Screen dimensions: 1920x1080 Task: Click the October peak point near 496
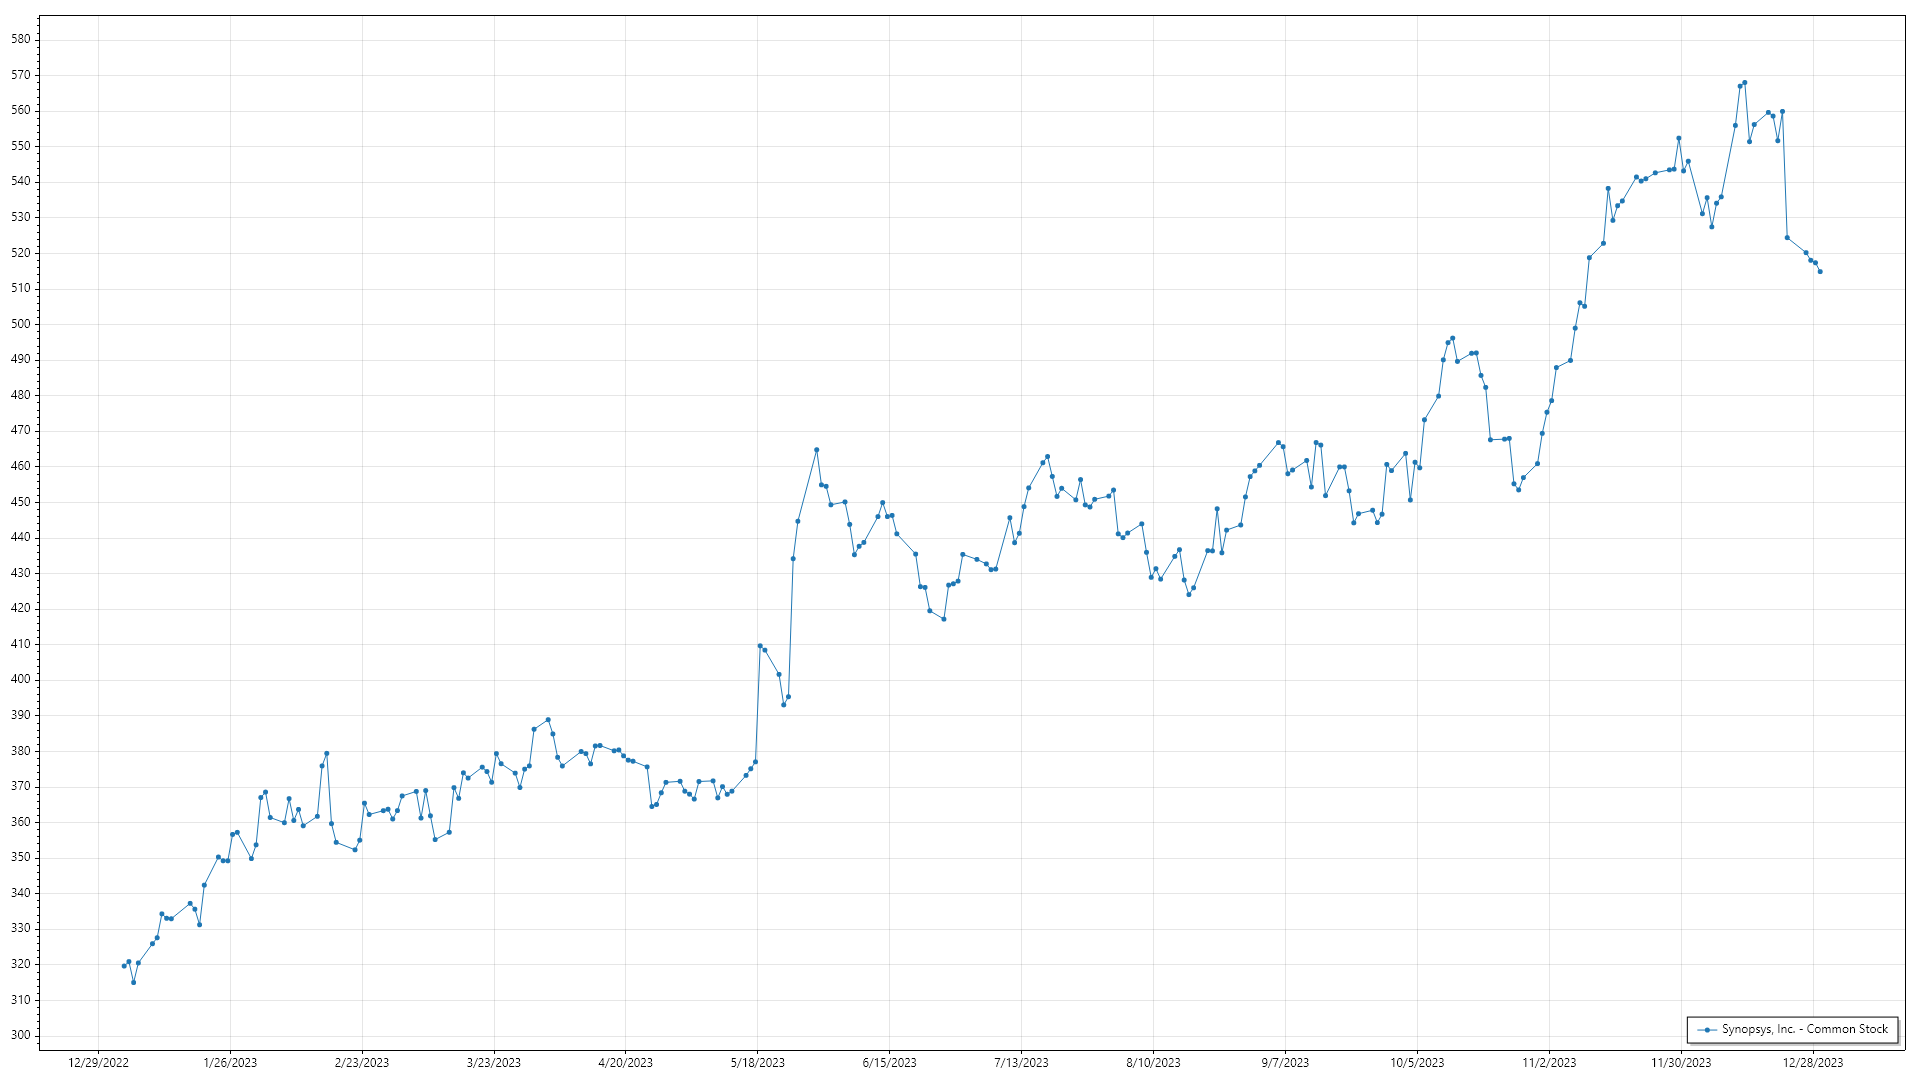tap(1452, 338)
